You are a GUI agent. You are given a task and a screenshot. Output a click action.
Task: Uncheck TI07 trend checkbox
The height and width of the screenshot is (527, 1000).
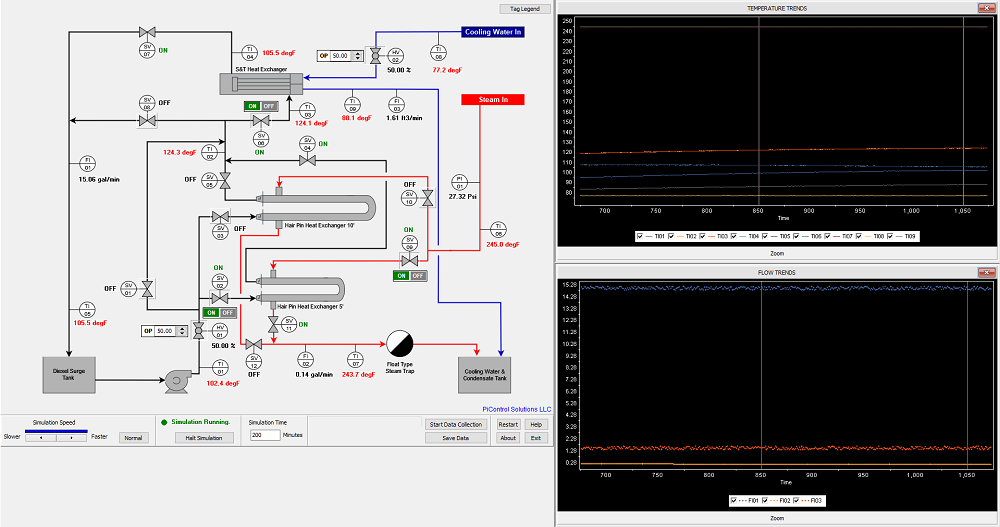tap(827, 236)
